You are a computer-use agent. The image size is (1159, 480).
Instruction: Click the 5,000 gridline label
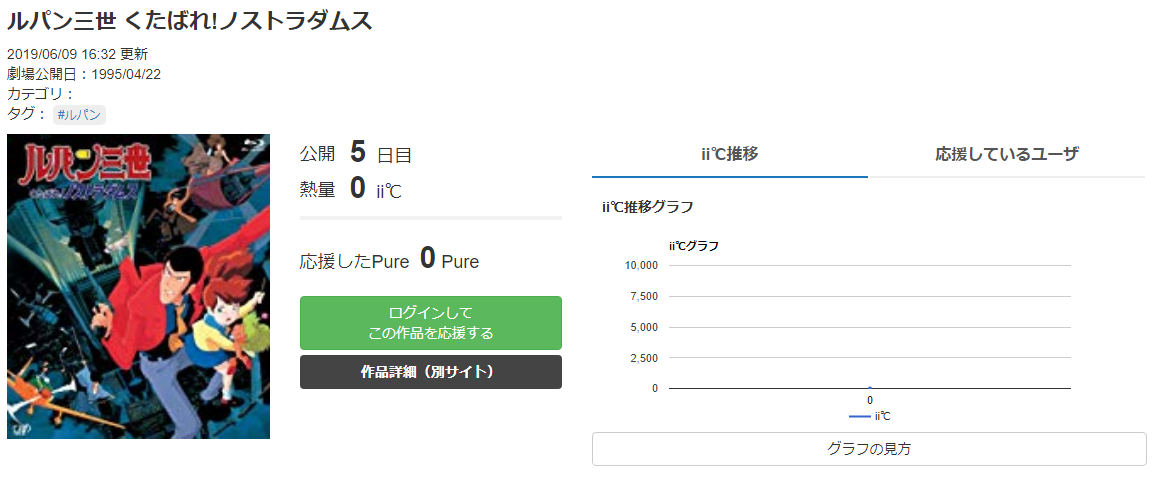tap(644, 327)
